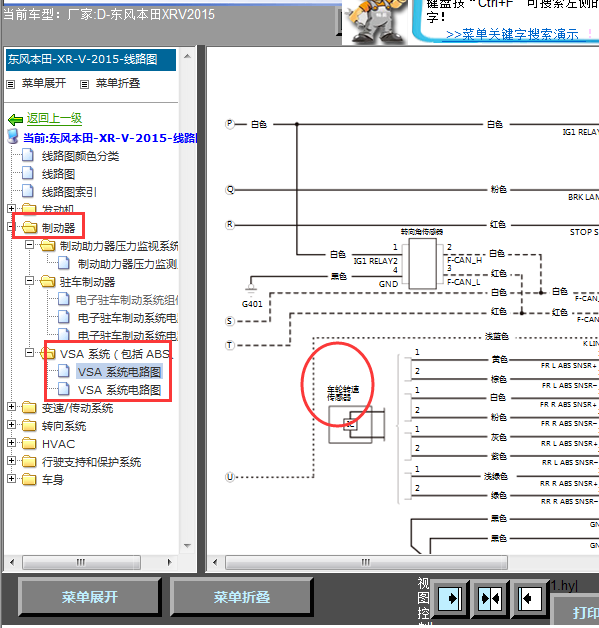Image resolution: width=599 pixels, height=628 pixels.
Task: Expand the HVAC folder
Action: pyautogui.click(x=11, y=443)
